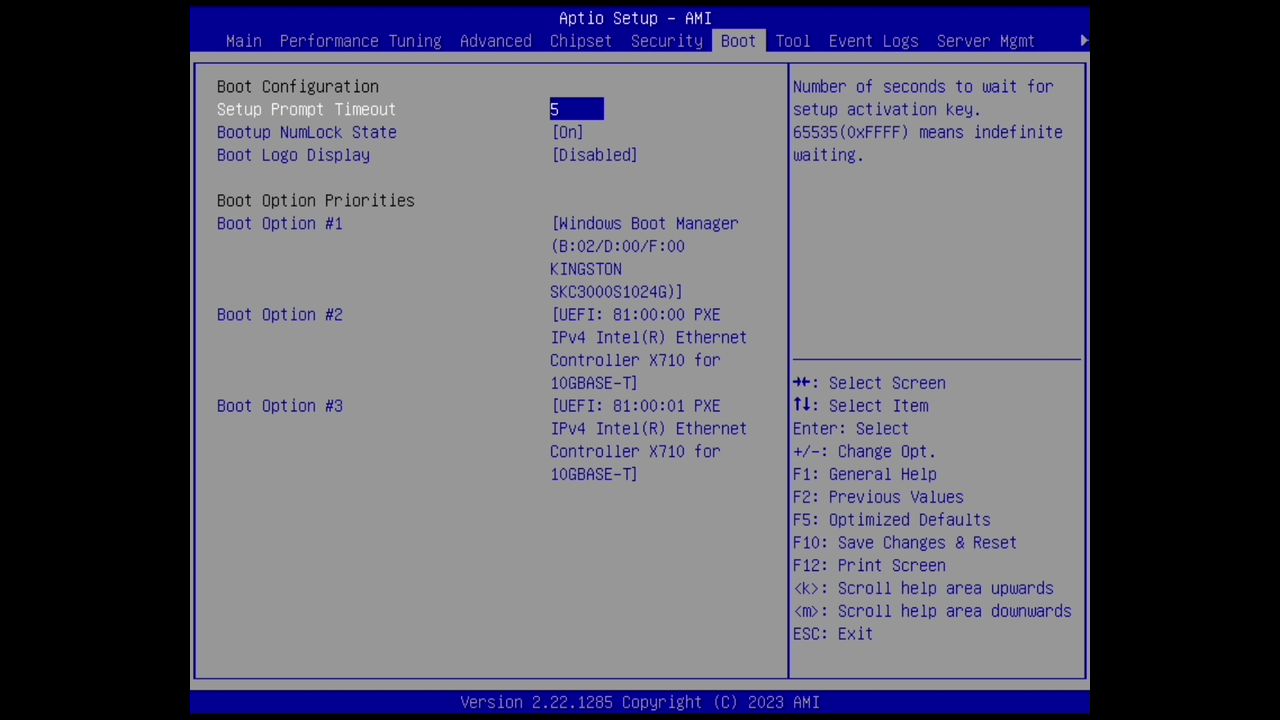This screenshot has height=720, width=1280.
Task: Open the Security tab
Action: (x=666, y=41)
